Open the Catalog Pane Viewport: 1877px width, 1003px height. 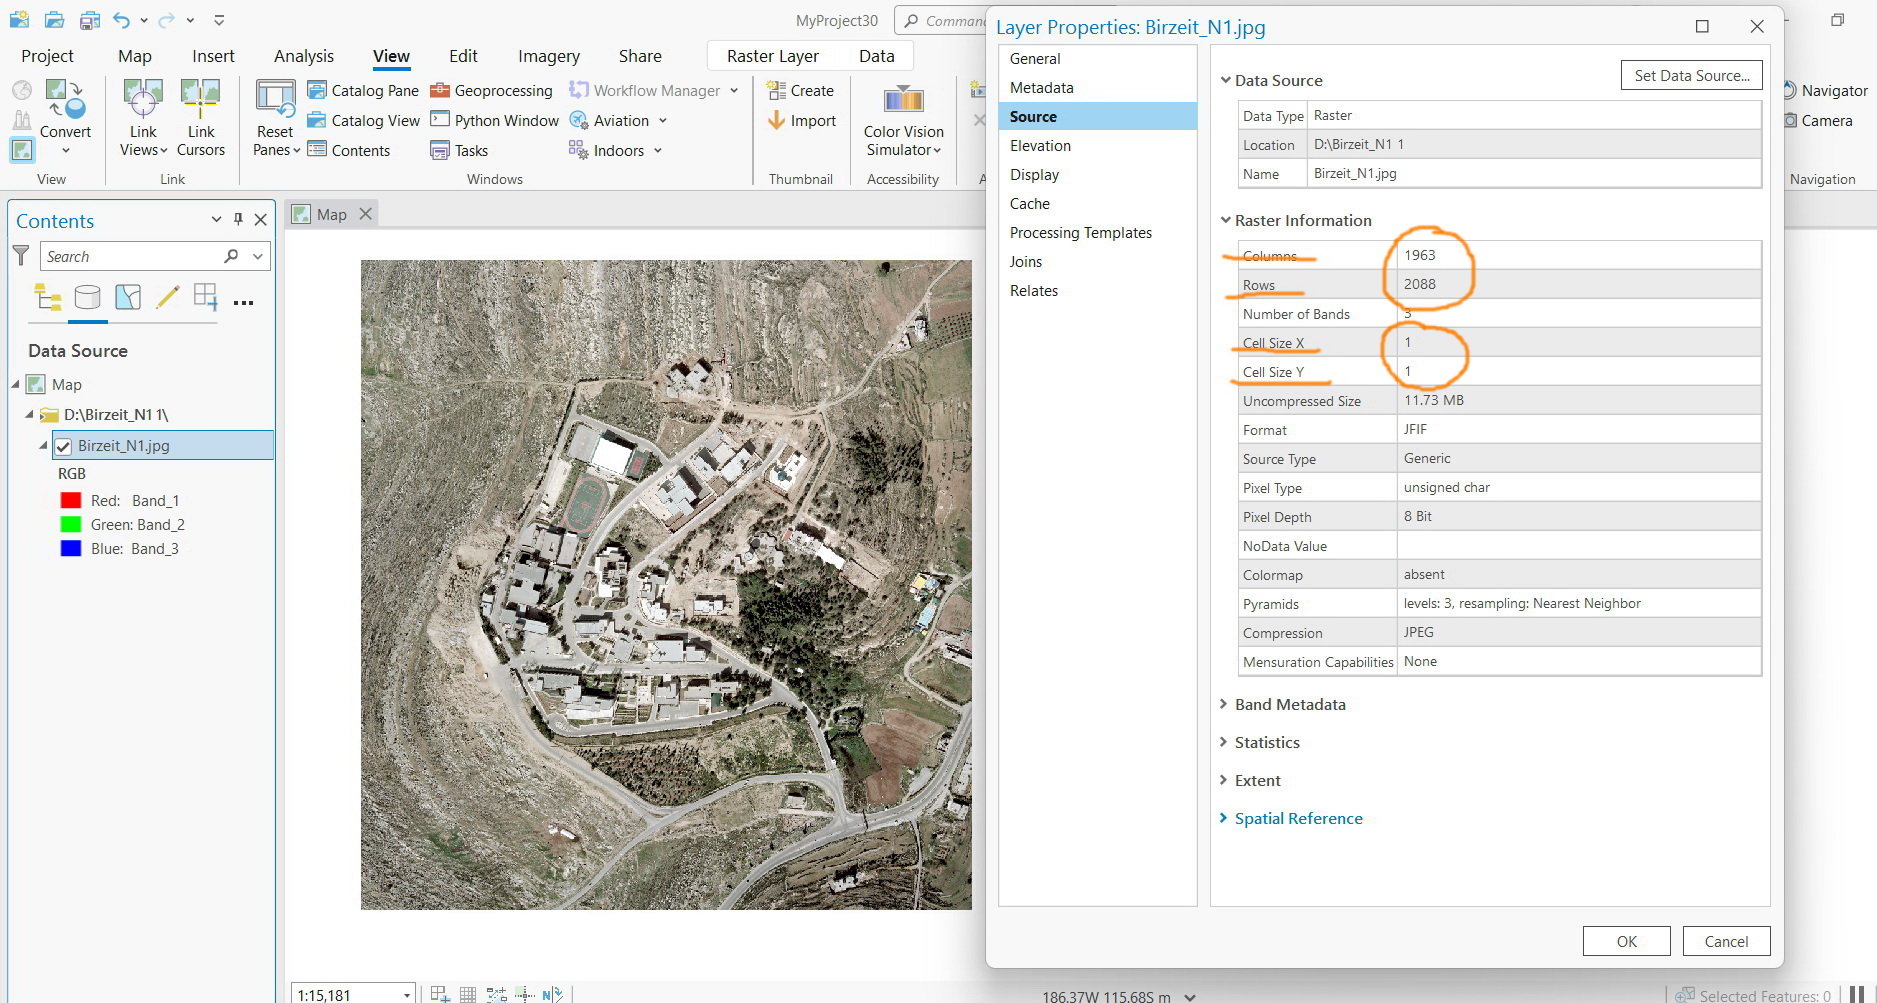(363, 90)
